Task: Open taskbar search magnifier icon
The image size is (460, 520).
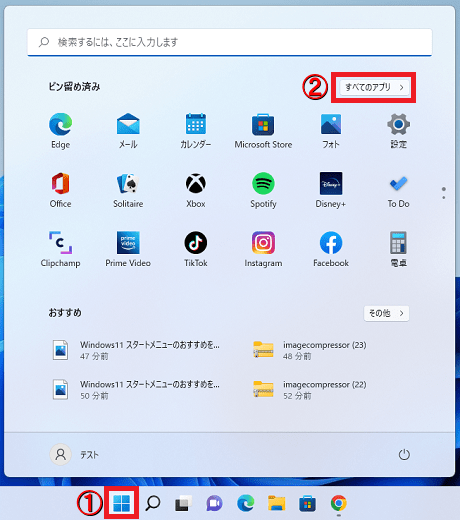Action: coord(153,503)
